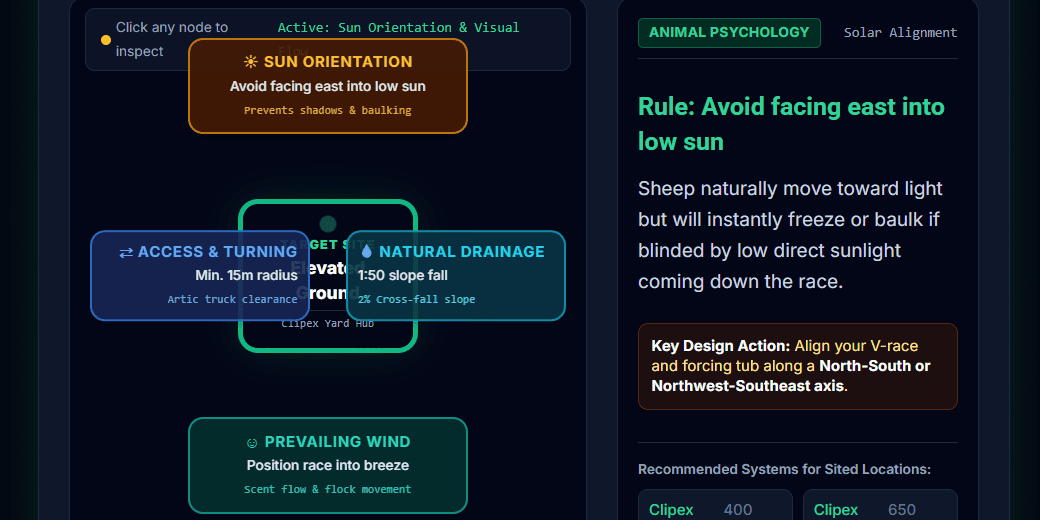1040x520 pixels.
Task: Click the 'Rule: Avoid facing east into low sun' heading
Action: pos(791,124)
